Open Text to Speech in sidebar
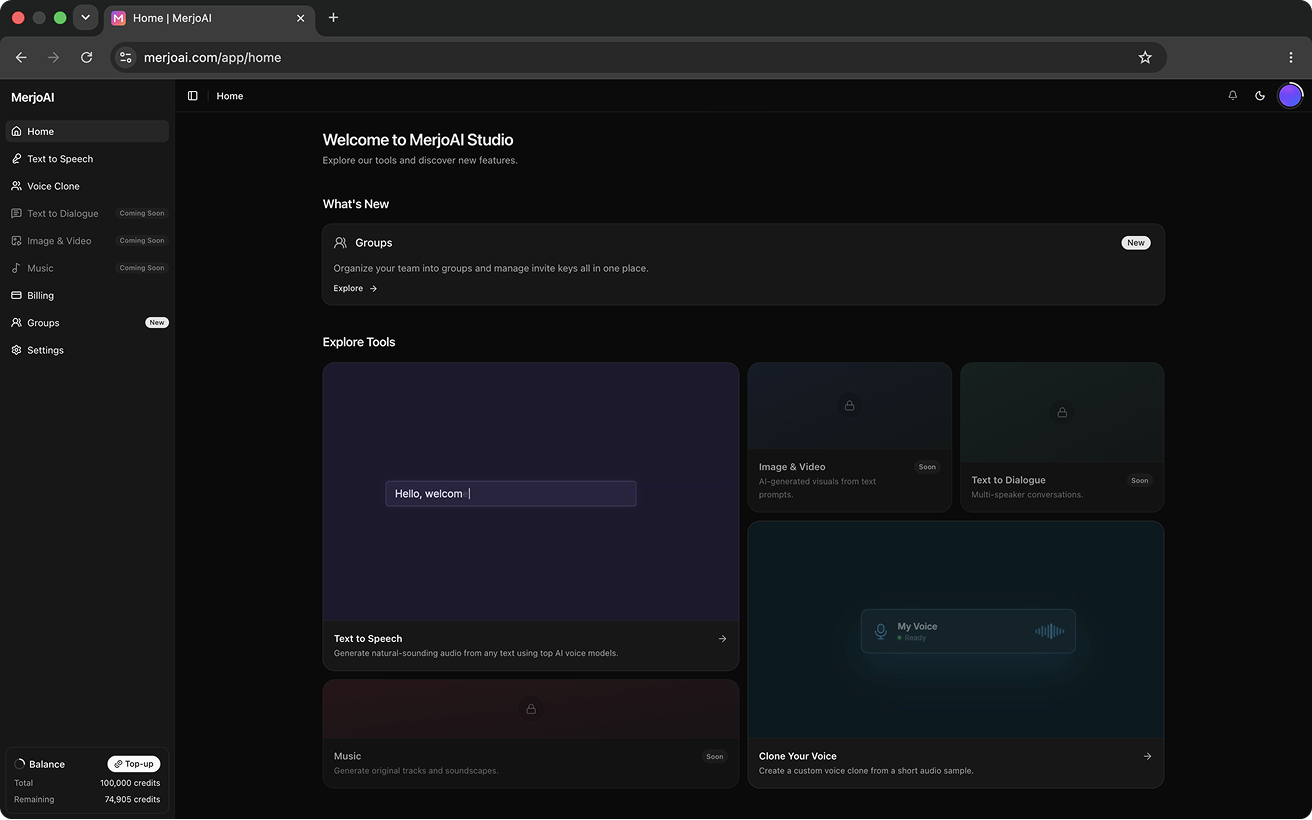This screenshot has height=820, width=1312. coord(87,159)
